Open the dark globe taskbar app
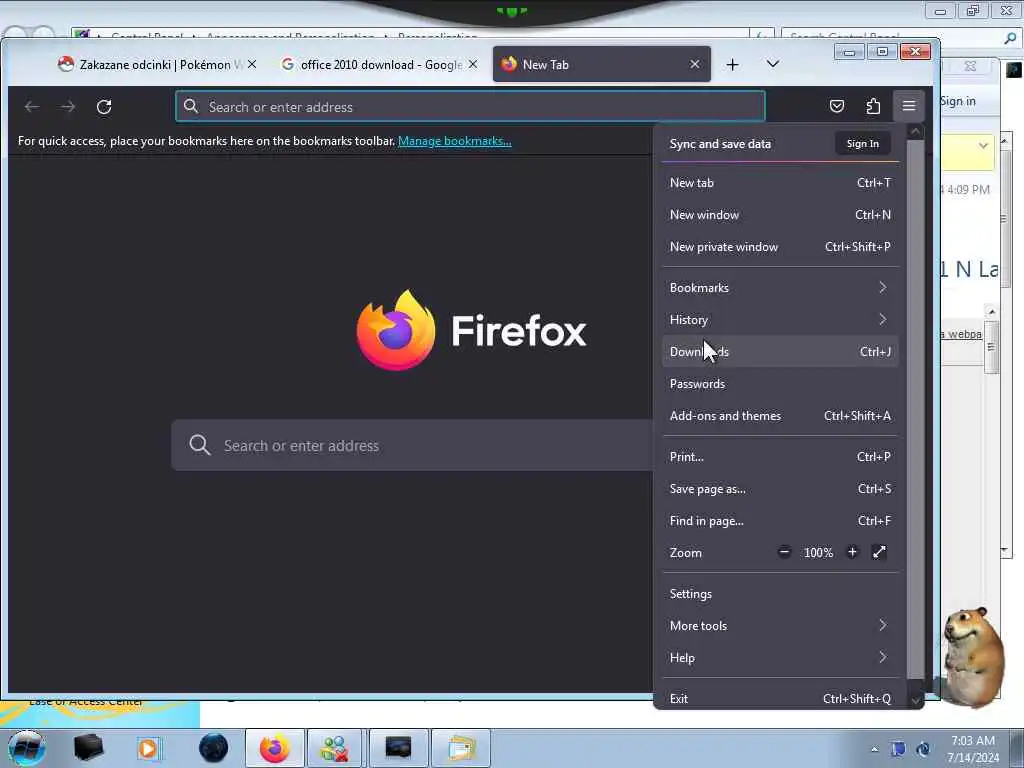Screen dimensions: 1024x768 click(x=214, y=748)
